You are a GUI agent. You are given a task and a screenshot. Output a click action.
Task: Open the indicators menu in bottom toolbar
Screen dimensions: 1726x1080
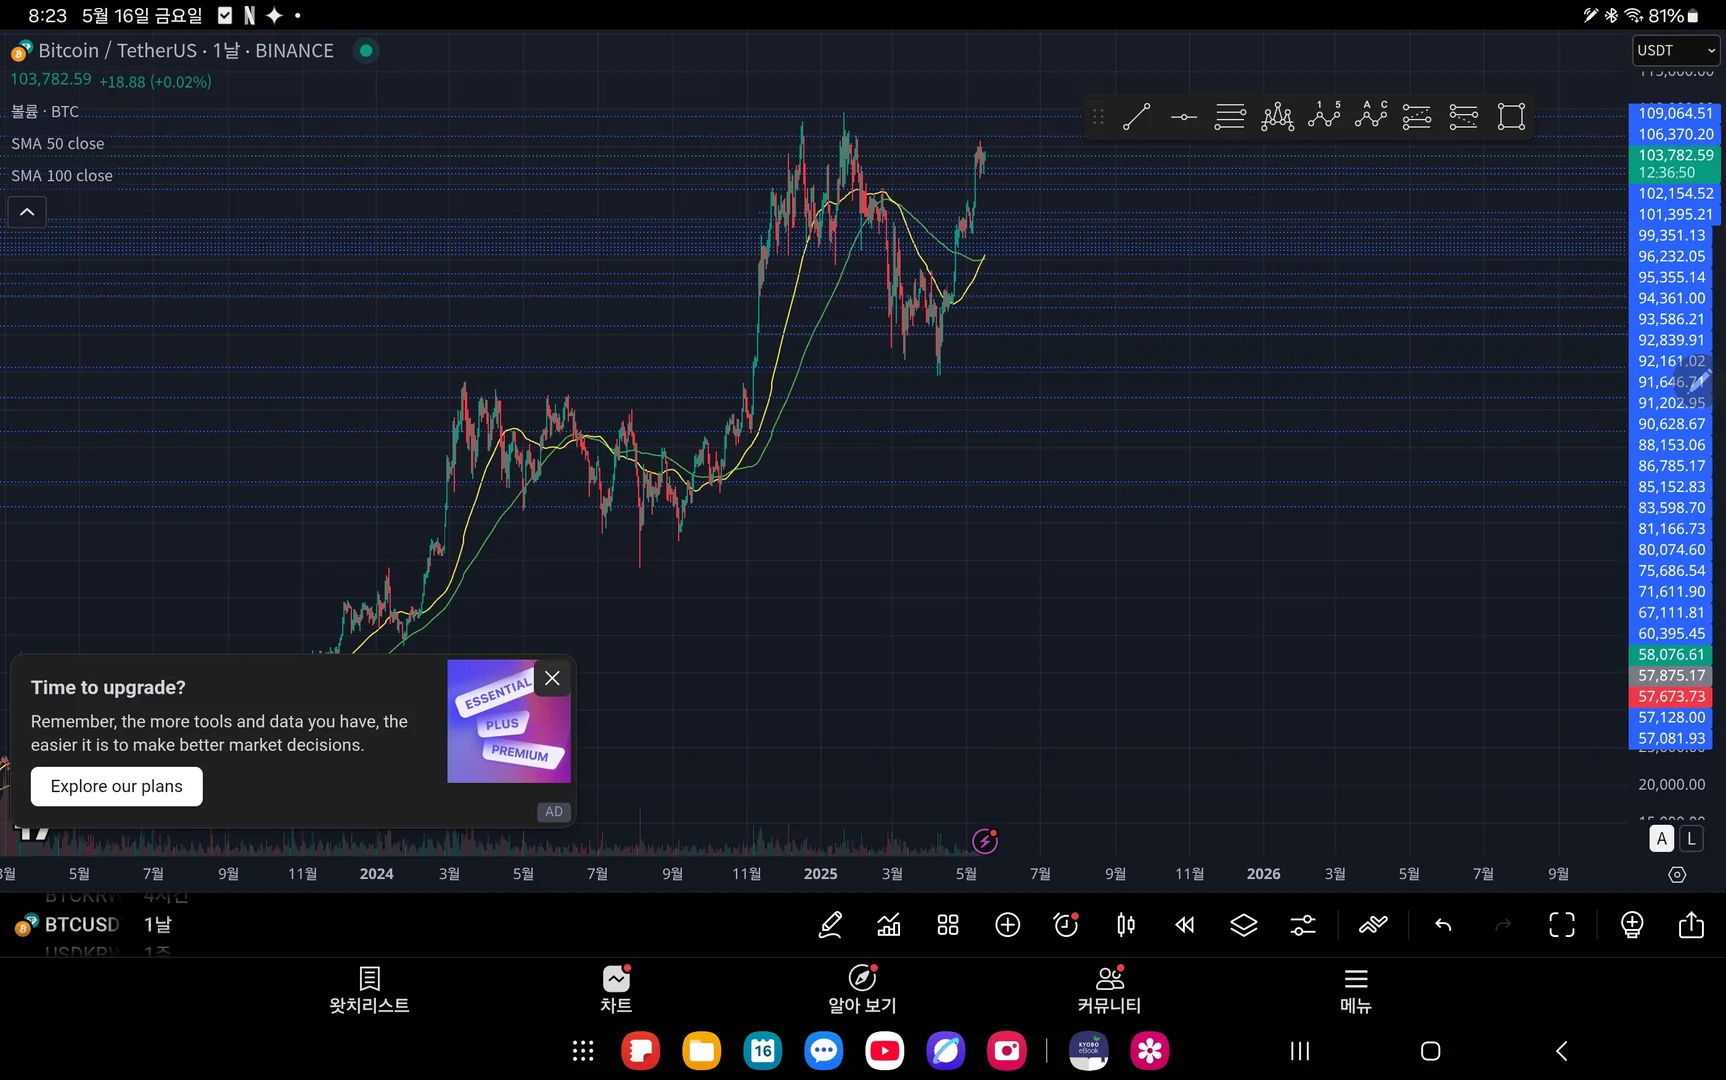point(888,925)
